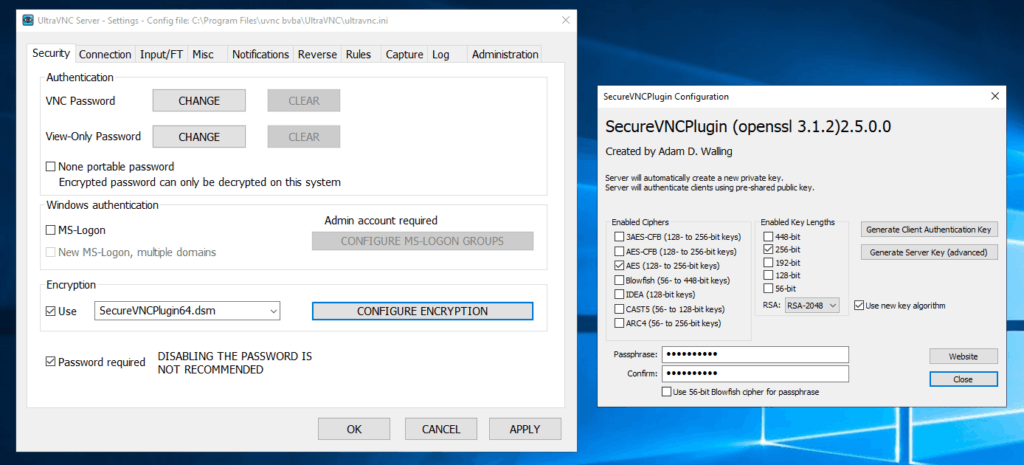
Task: Toggle Use 56-bit Blowfish cipher for passphrase
Action: 666,392
